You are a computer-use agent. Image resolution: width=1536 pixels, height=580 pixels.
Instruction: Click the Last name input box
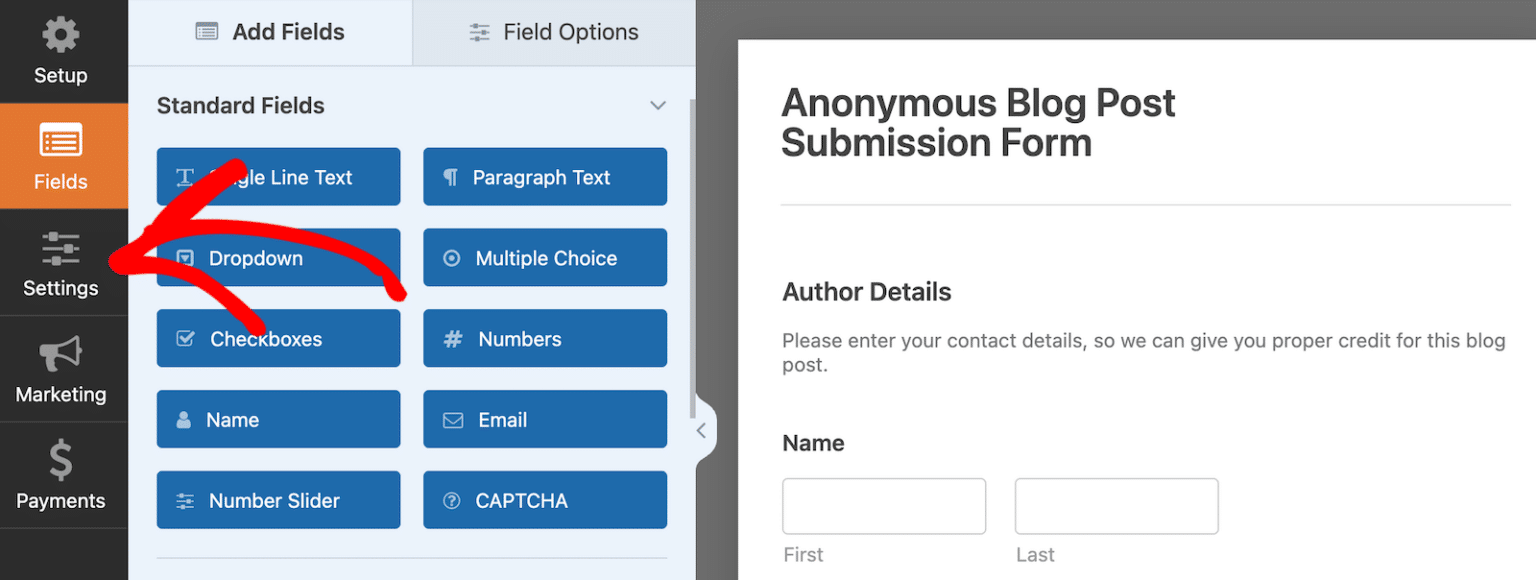pyautogui.click(x=1116, y=506)
